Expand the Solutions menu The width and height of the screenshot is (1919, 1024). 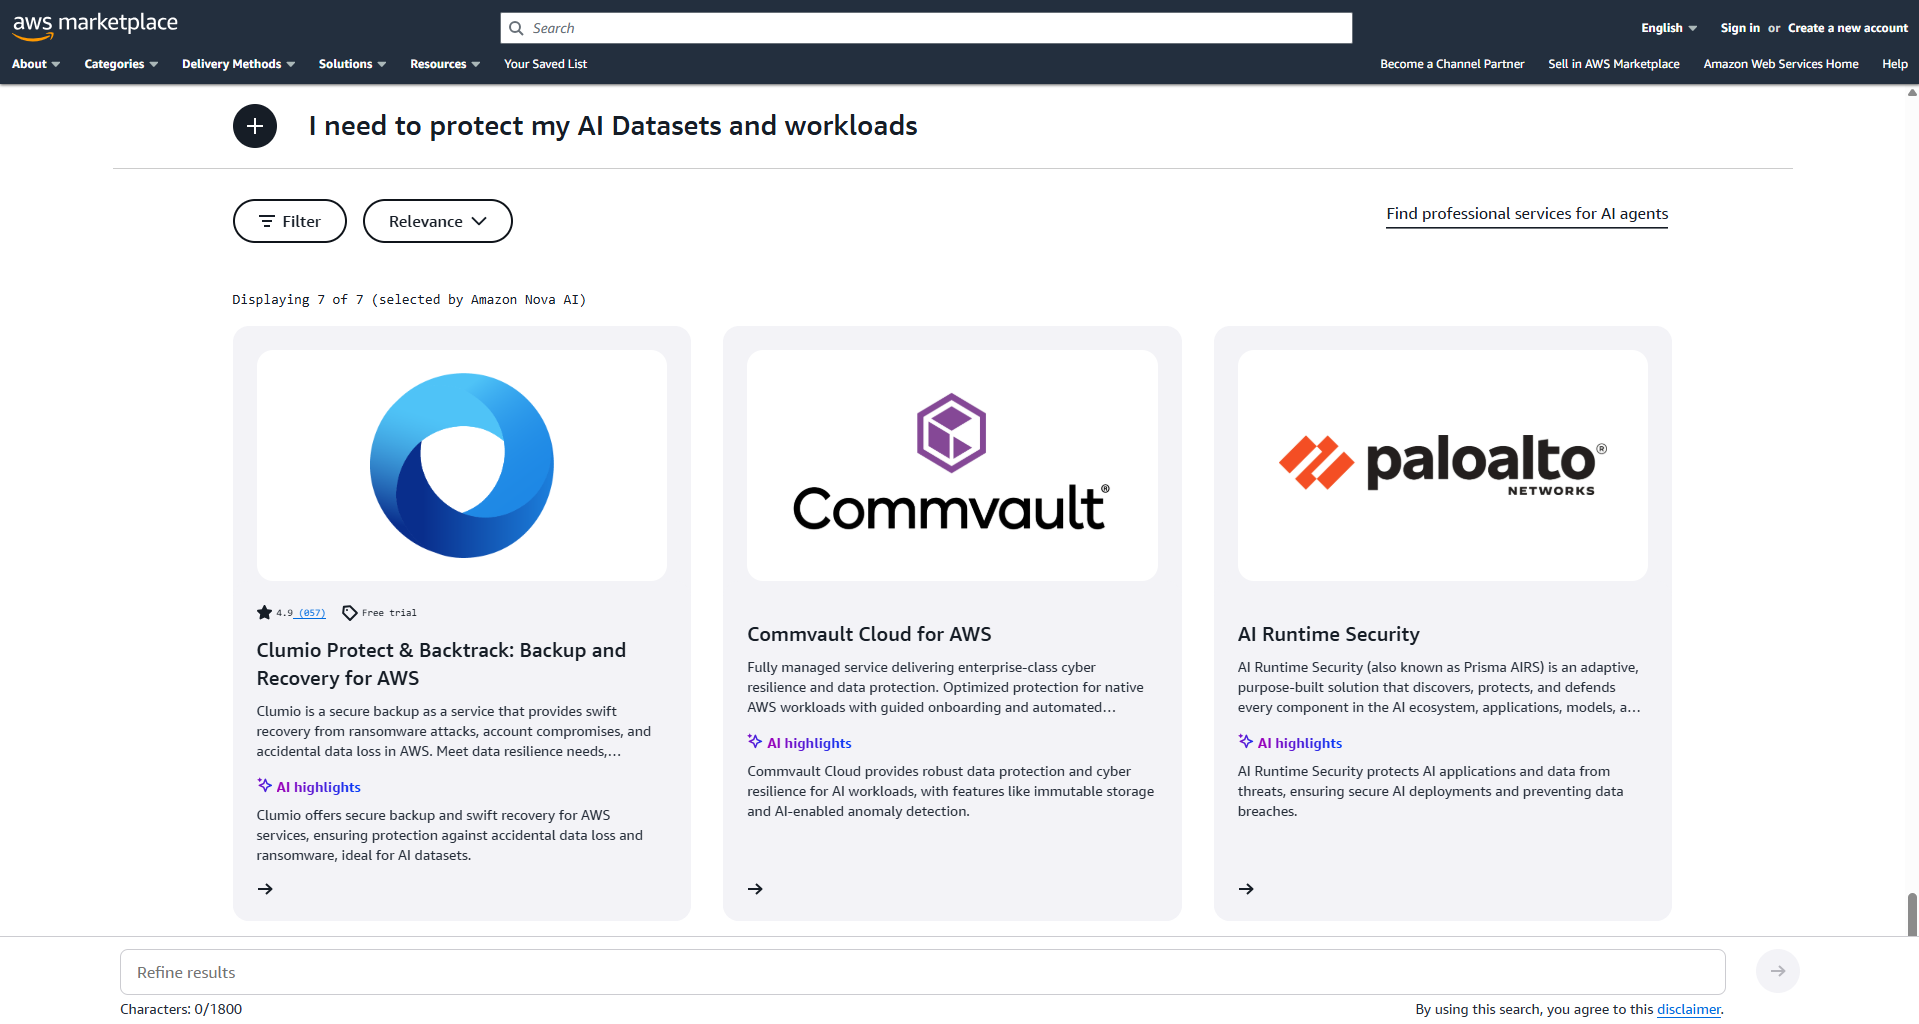click(x=352, y=64)
